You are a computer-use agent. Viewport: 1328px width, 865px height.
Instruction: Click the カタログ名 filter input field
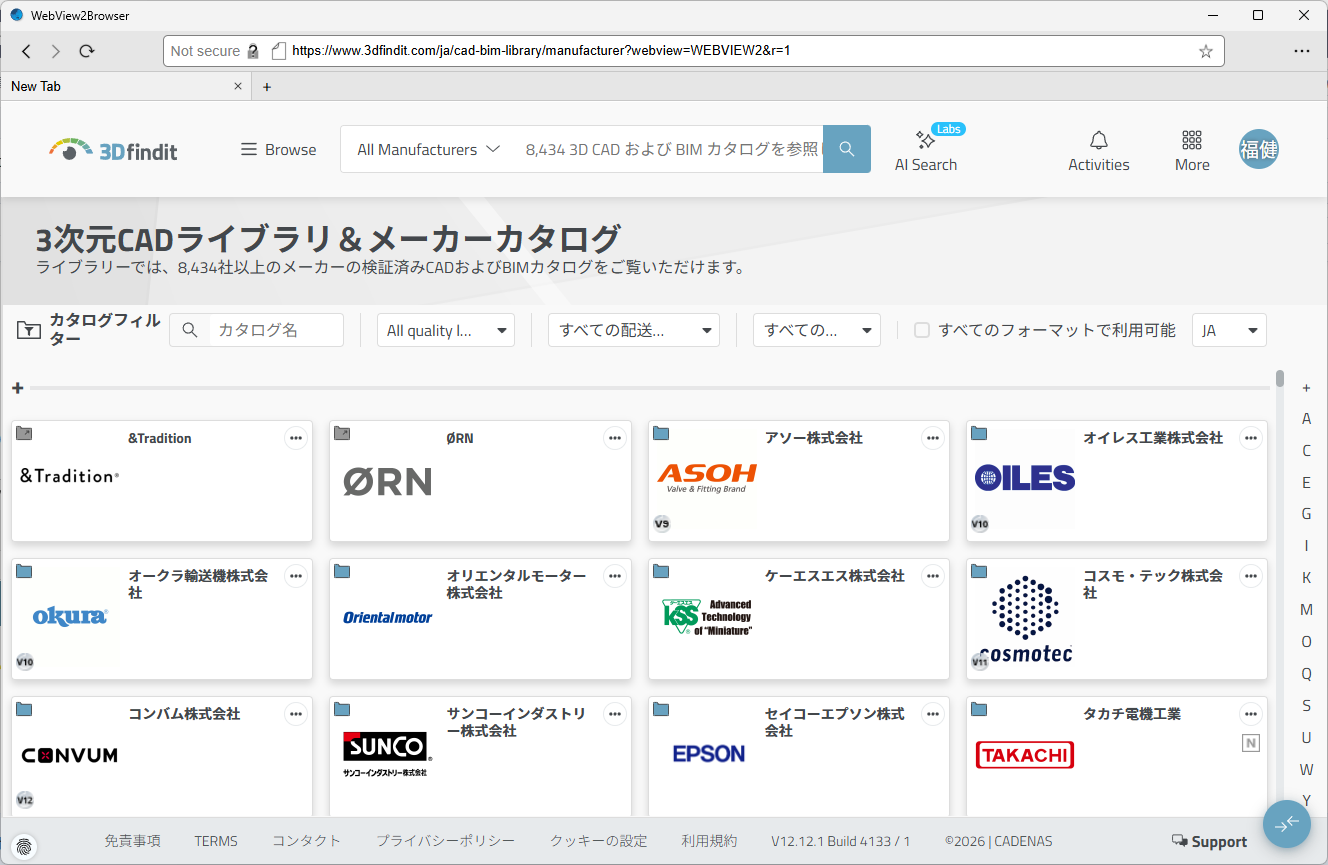[270, 330]
